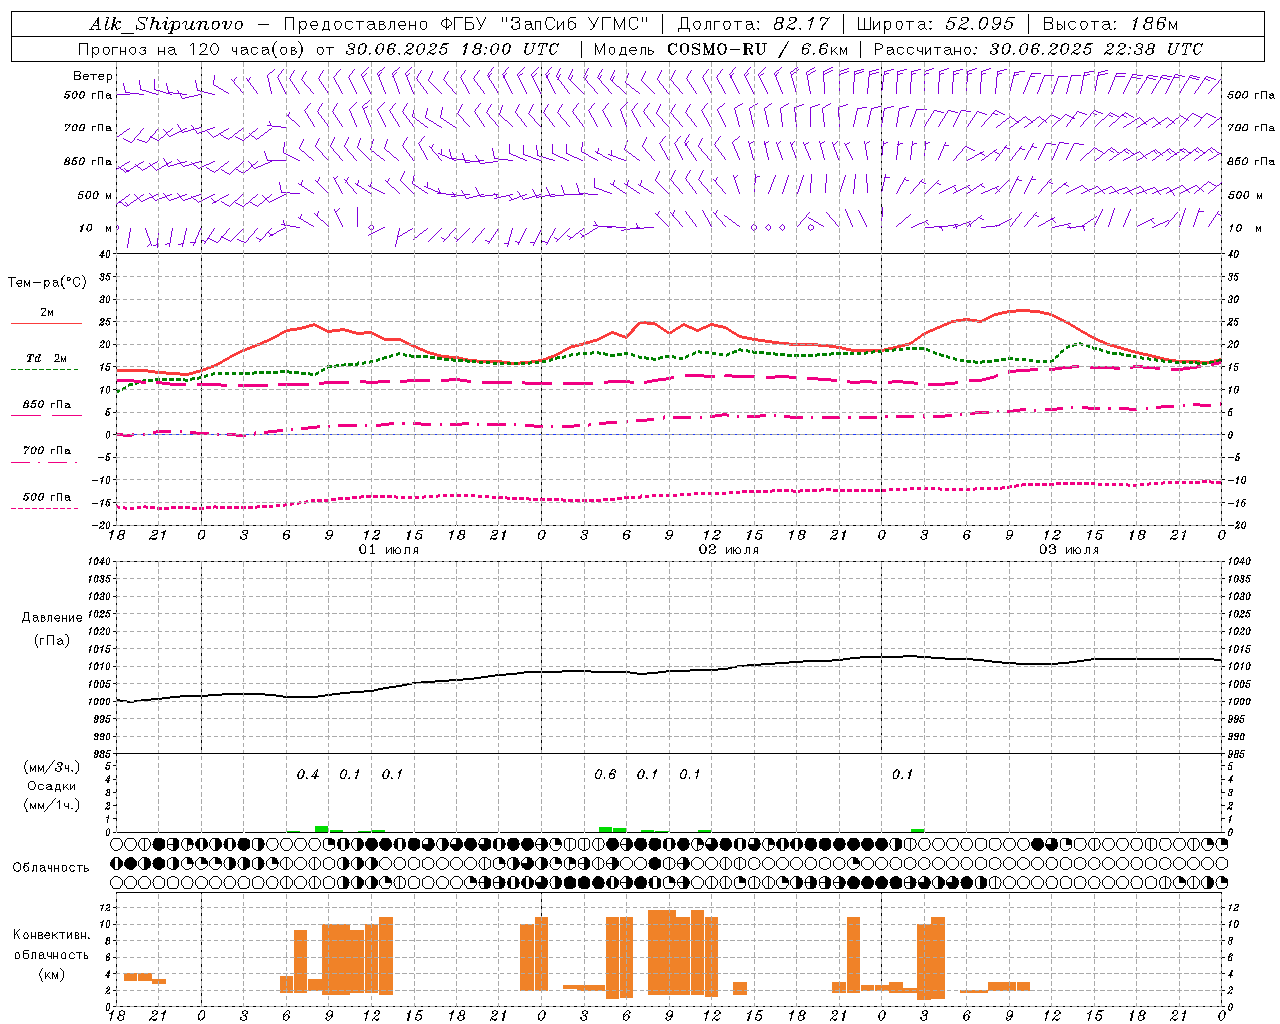Click the 03 июля date label
The image size is (1280, 1024).
tap(1069, 550)
